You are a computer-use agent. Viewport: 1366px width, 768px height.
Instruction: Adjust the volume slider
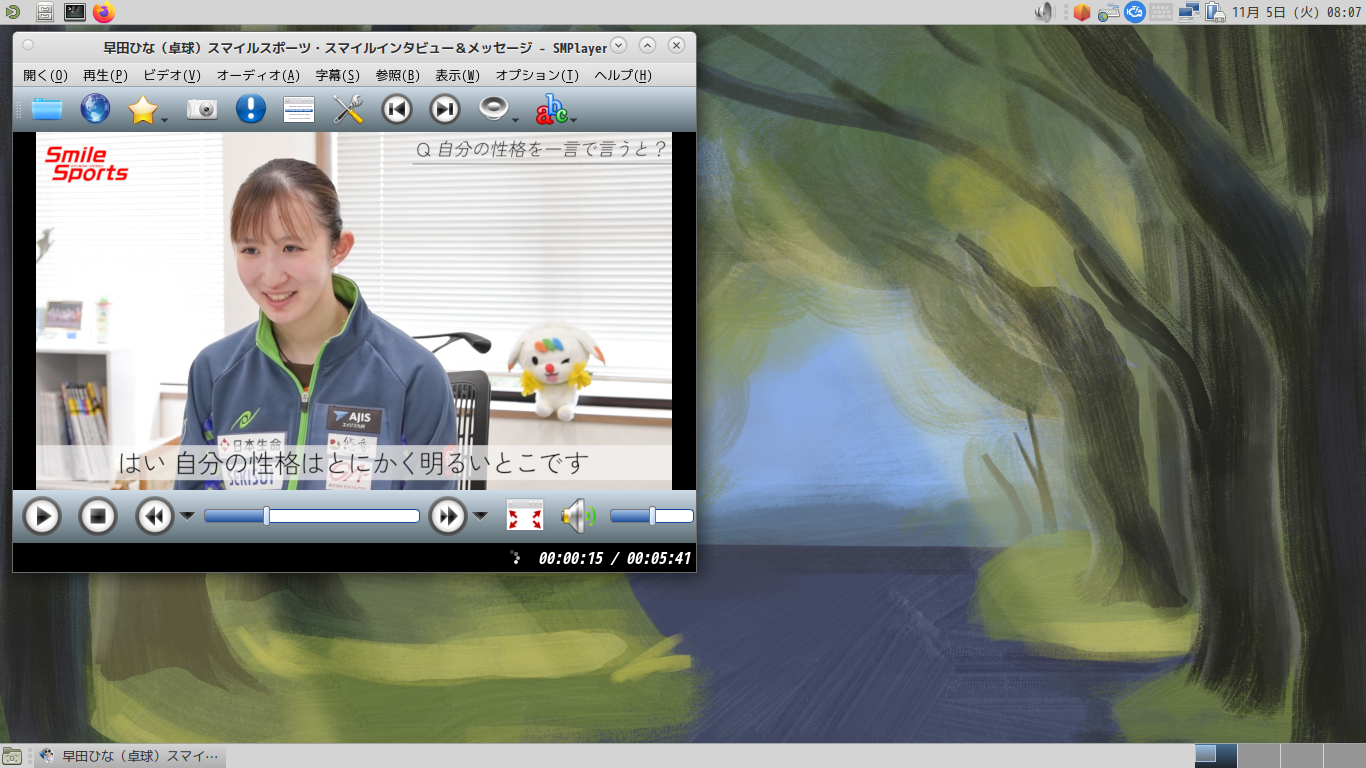(652, 516)
